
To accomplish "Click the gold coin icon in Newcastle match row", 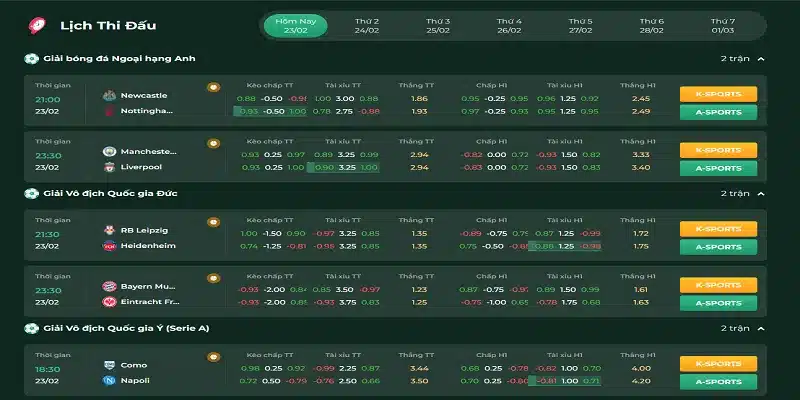I will click(214, 87).
